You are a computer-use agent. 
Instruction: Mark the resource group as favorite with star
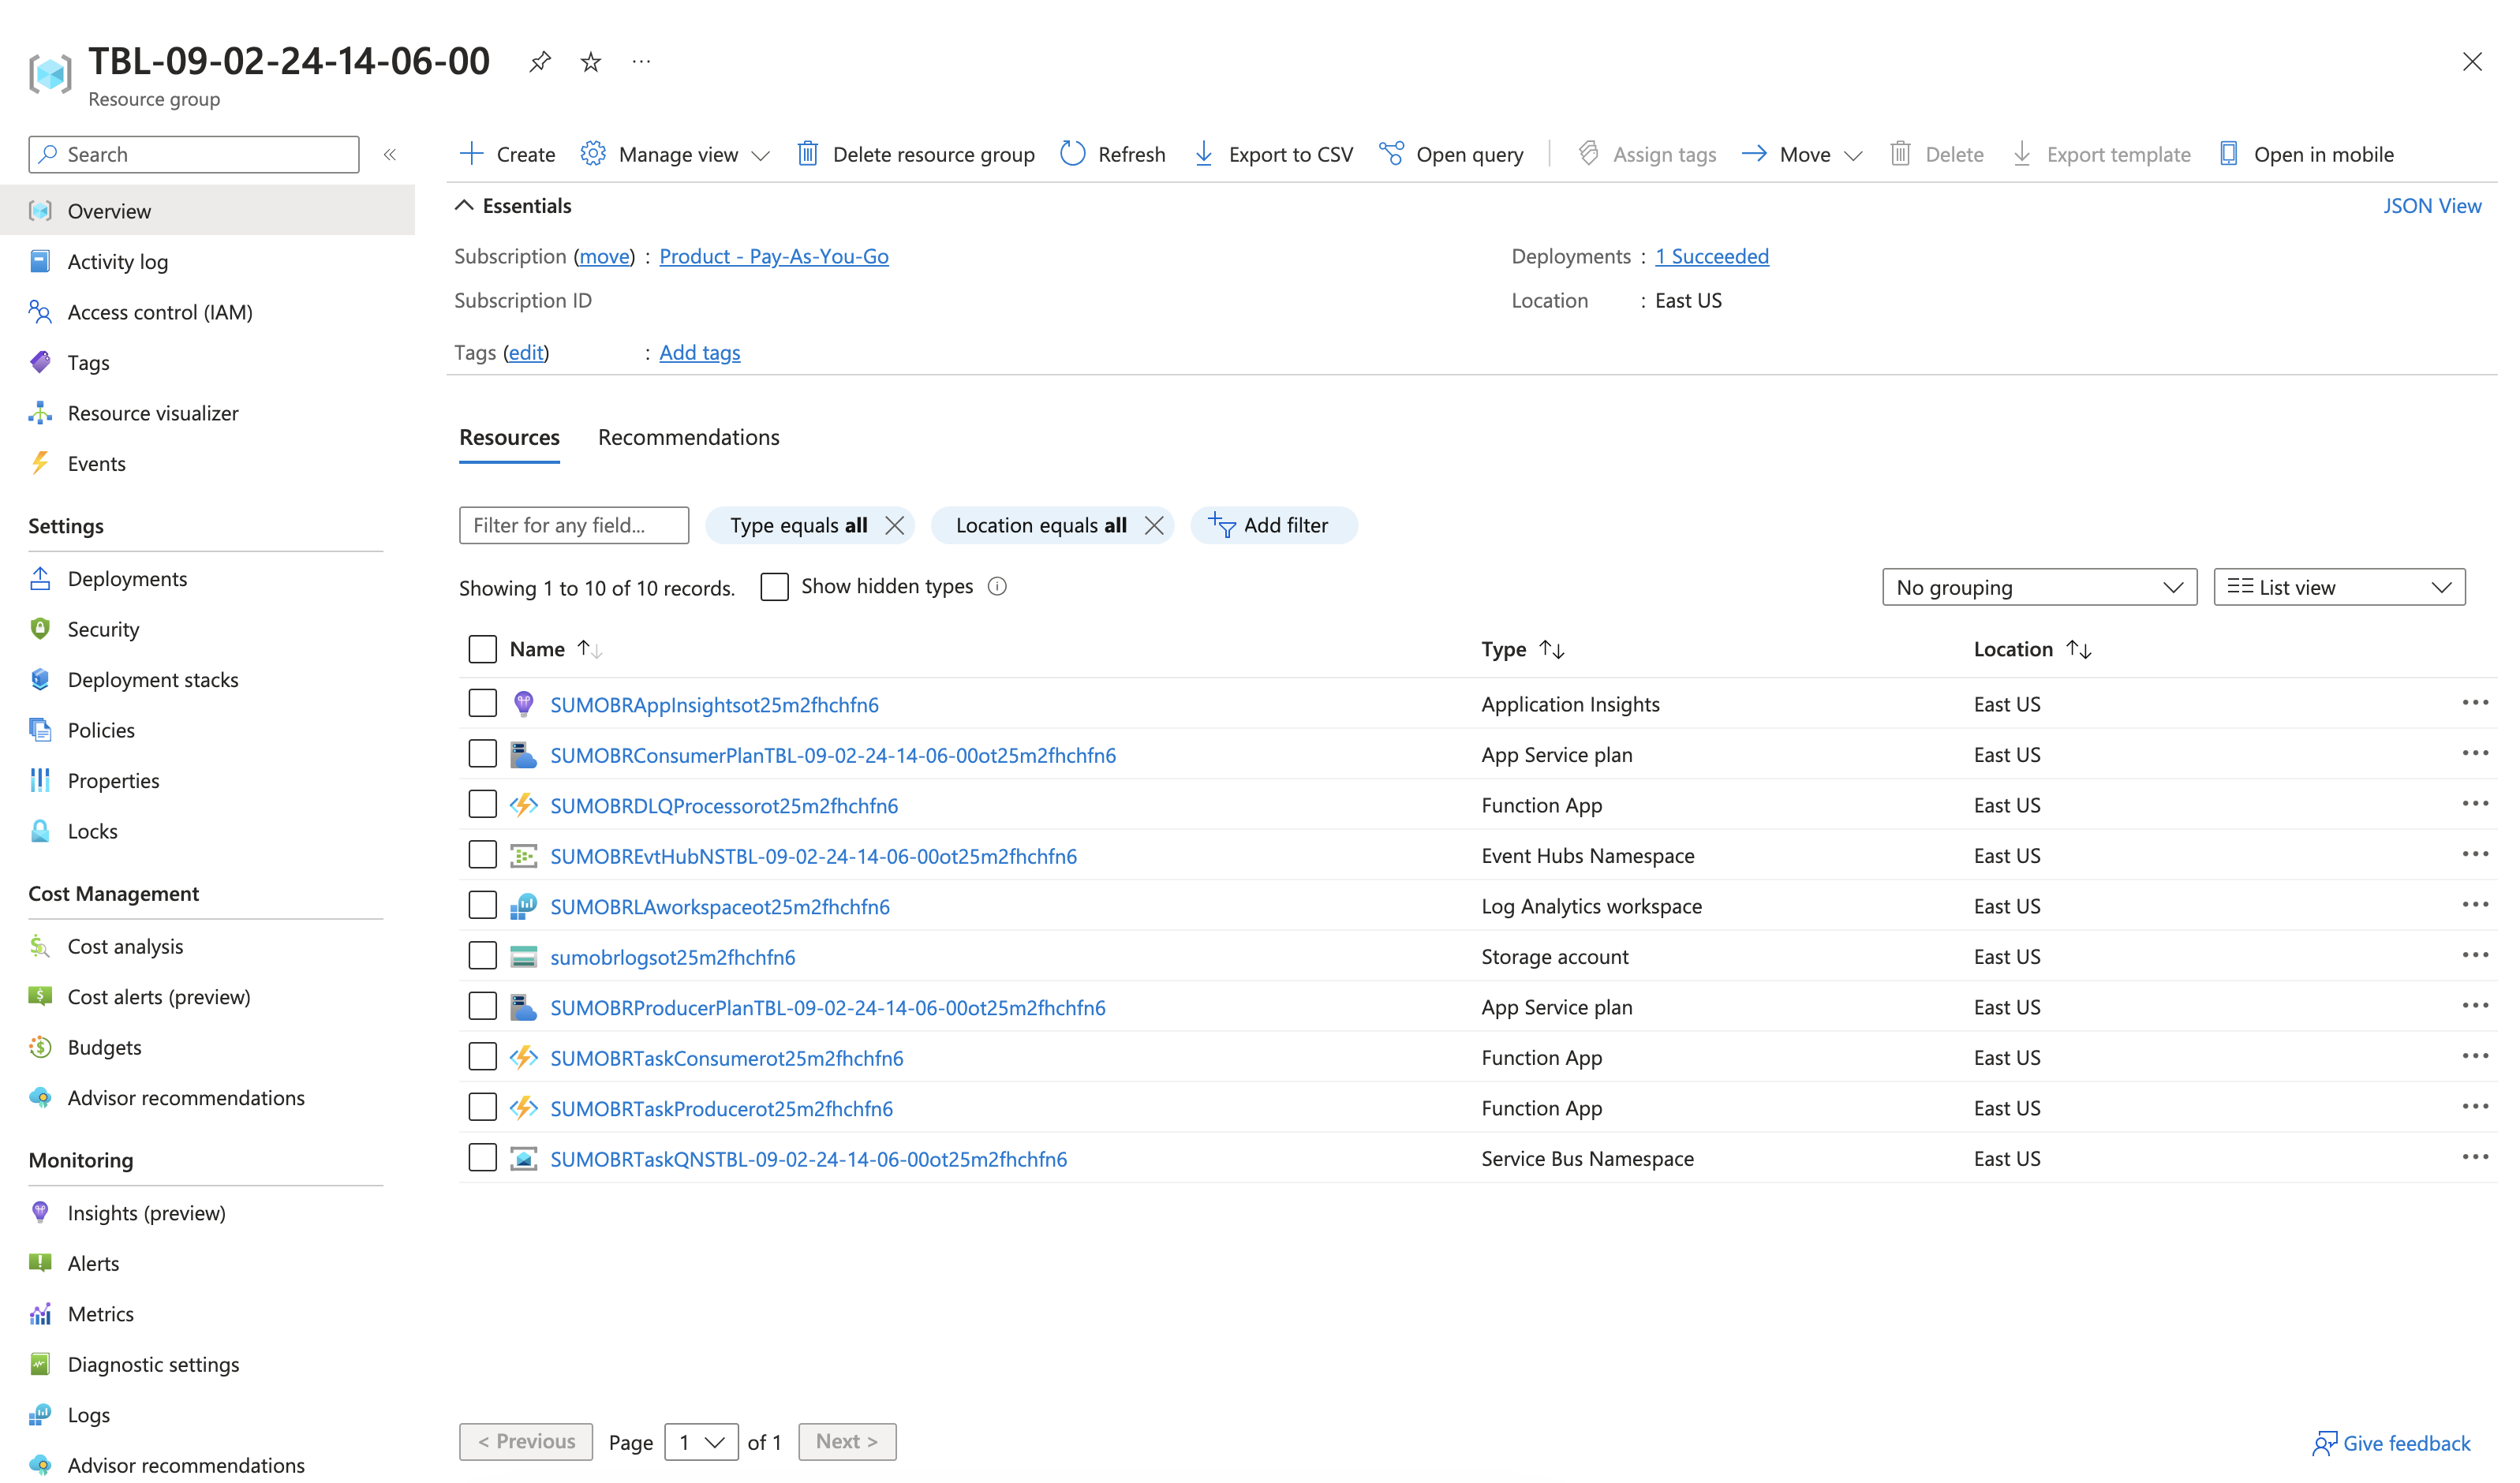[590, 61]
